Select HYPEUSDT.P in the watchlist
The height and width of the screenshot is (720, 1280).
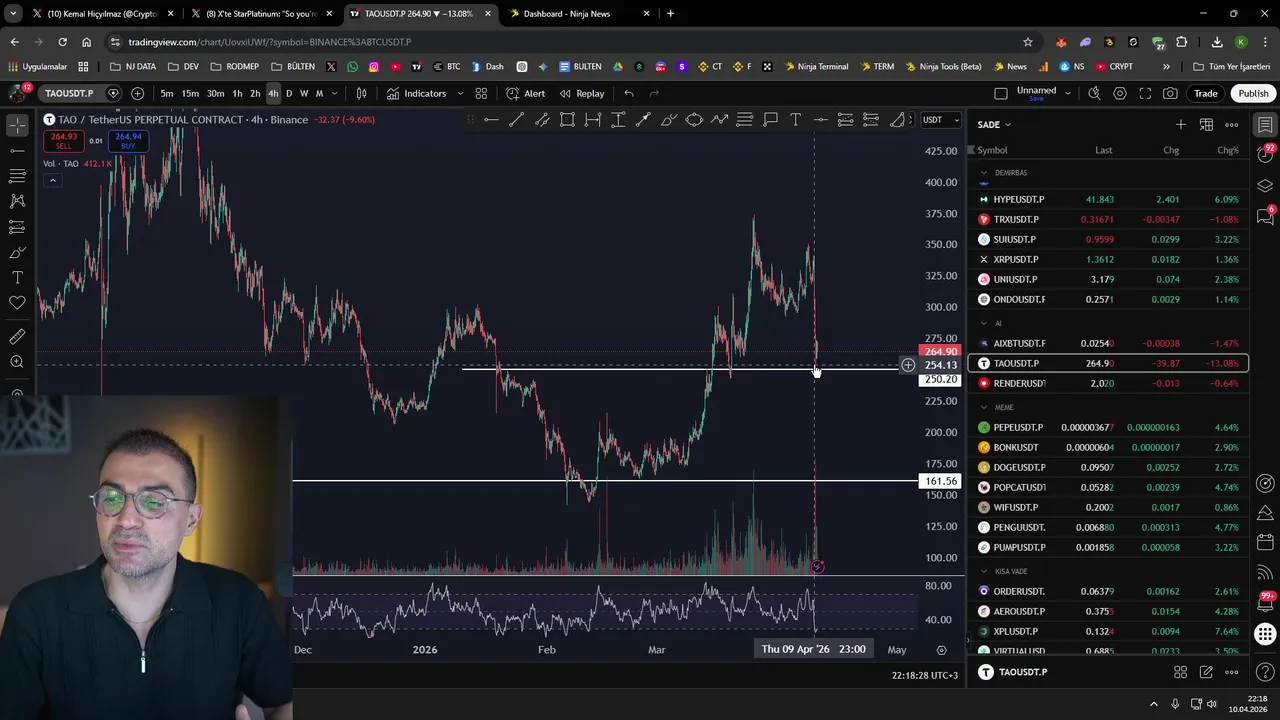click(x=1108, y=199)
